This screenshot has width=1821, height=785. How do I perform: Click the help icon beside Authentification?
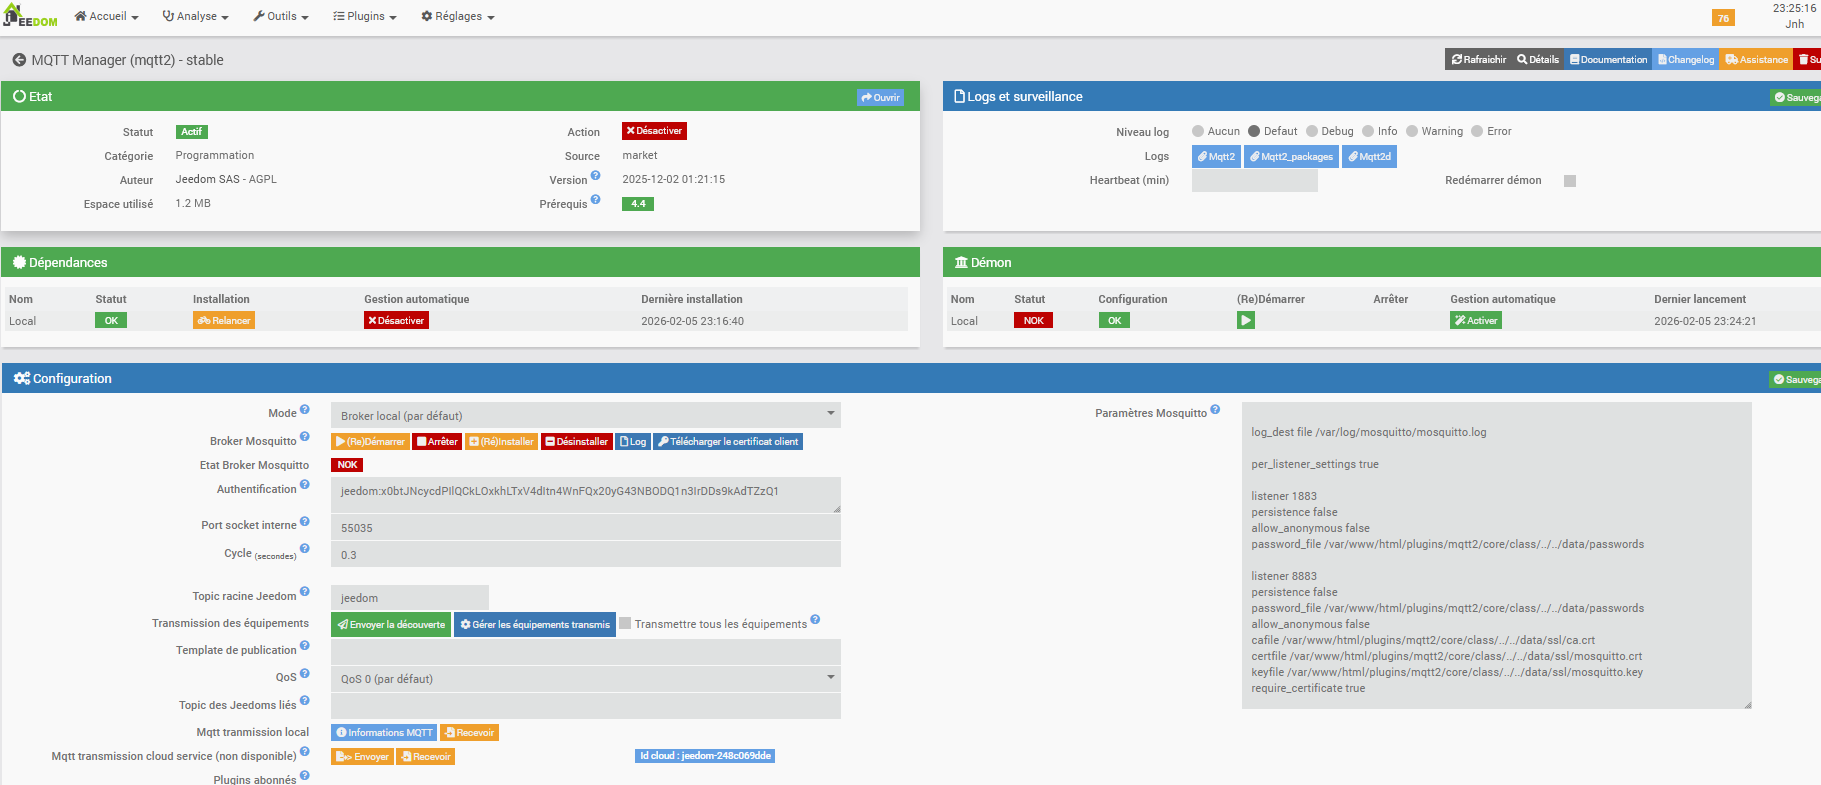pos(305,485)
